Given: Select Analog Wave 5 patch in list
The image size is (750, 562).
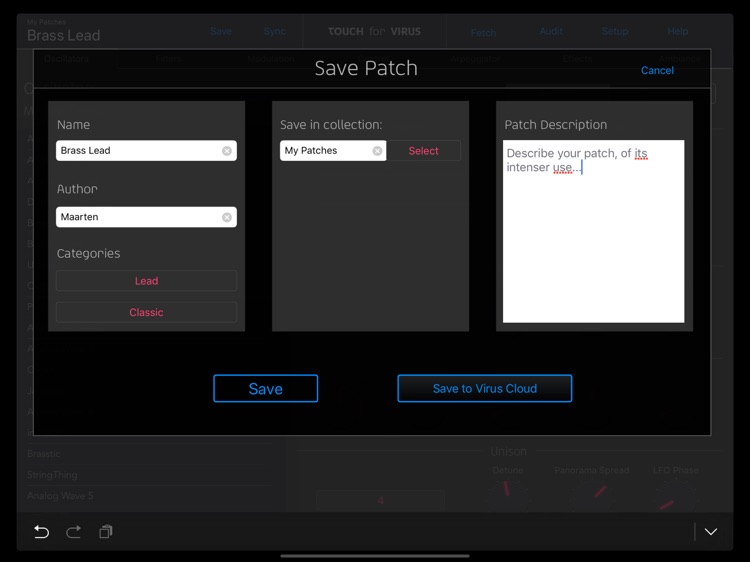Looking at the screenshot, I should point(148,496).
